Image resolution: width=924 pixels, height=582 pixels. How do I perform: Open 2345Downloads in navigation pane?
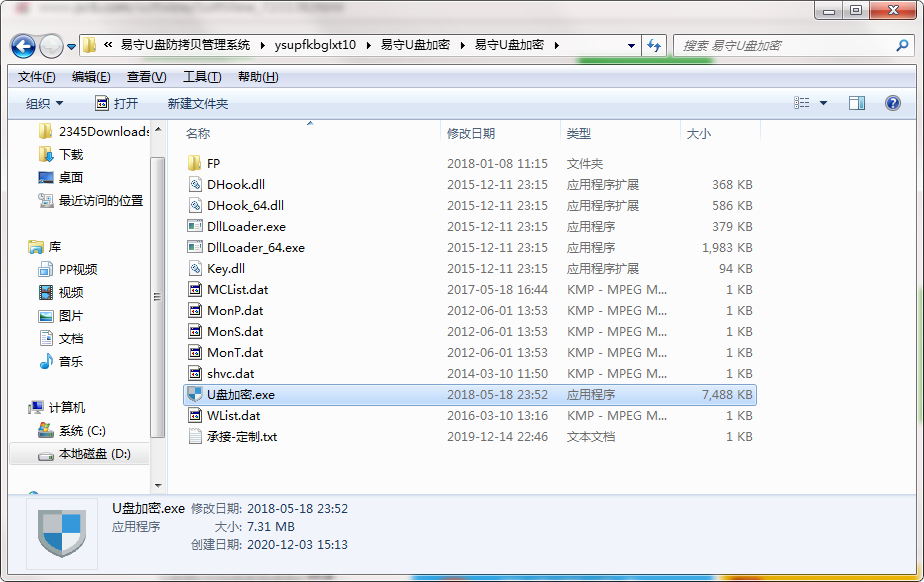(94, 131)
